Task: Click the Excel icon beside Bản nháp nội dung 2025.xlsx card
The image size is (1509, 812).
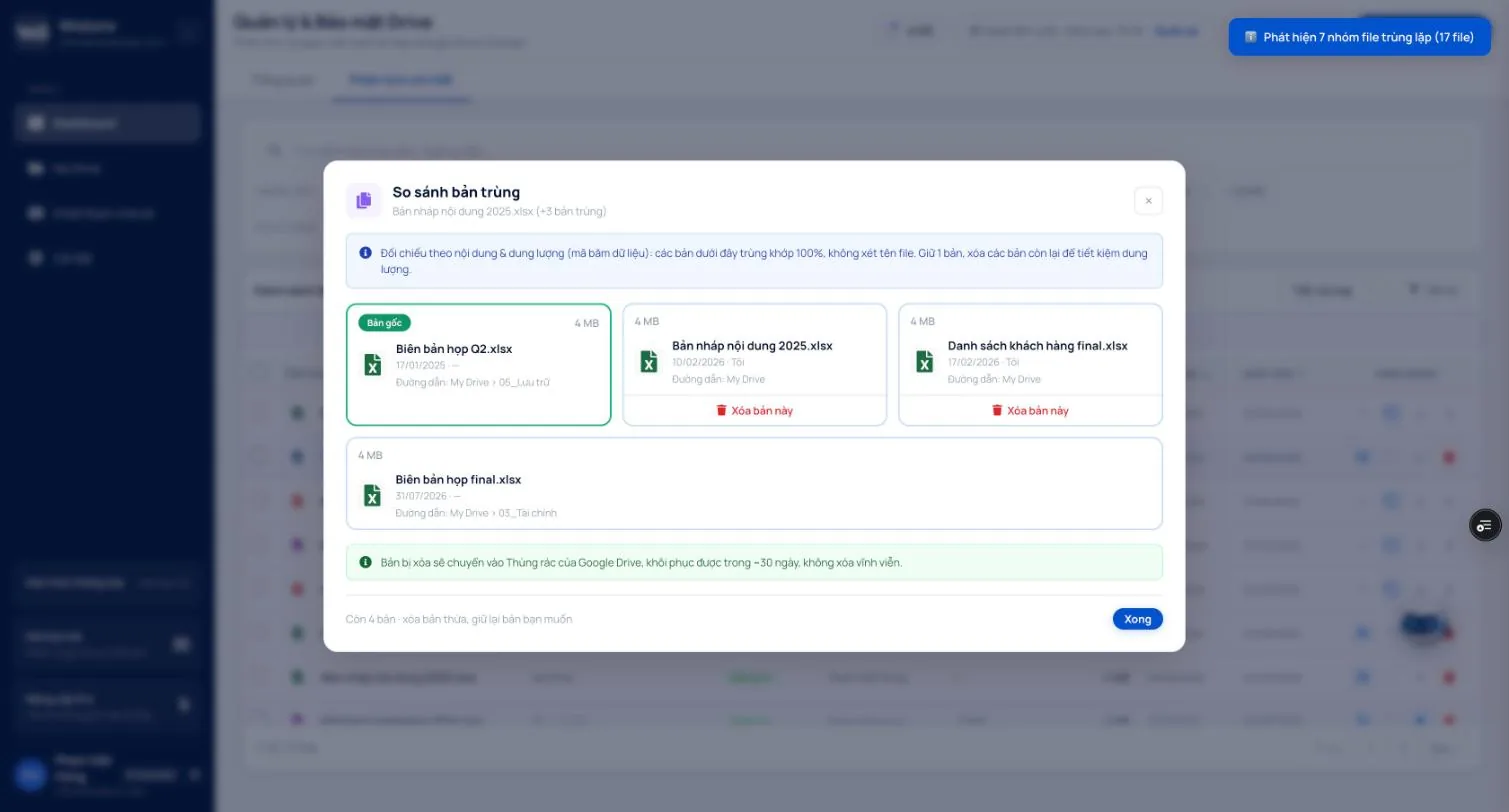Action: tap(648, 362)
